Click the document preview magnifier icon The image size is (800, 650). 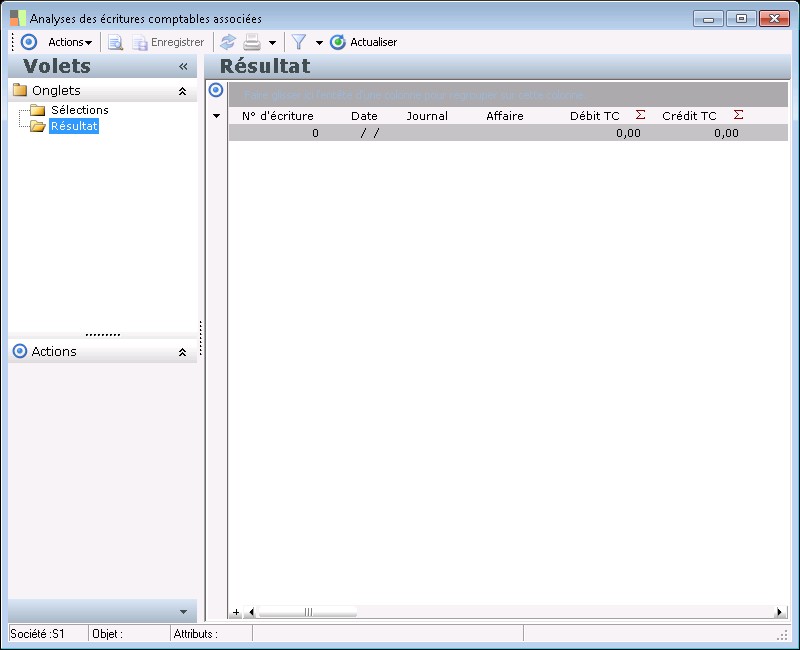tap(115, 42)
